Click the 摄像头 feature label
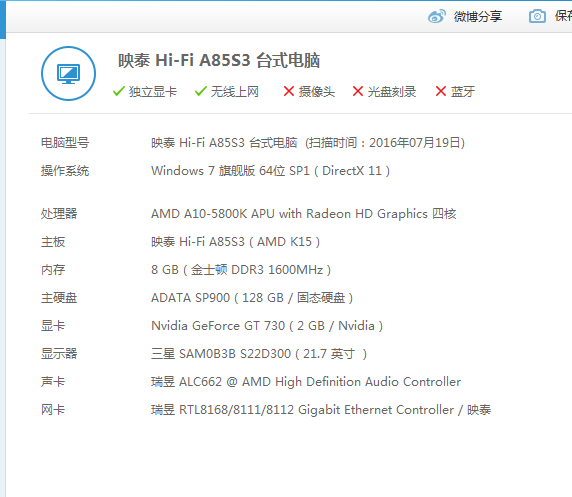Viewport: 572px width, 497px height. (317, 92)
